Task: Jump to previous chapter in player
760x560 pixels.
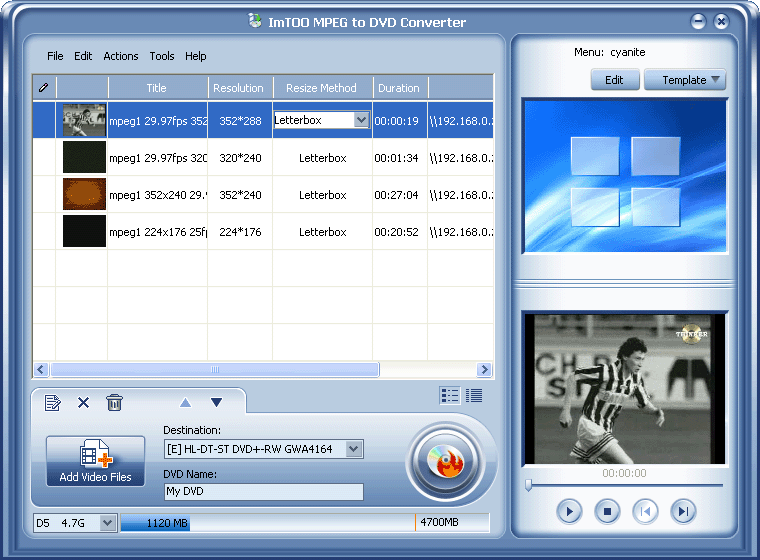Action: pos(646,512)
